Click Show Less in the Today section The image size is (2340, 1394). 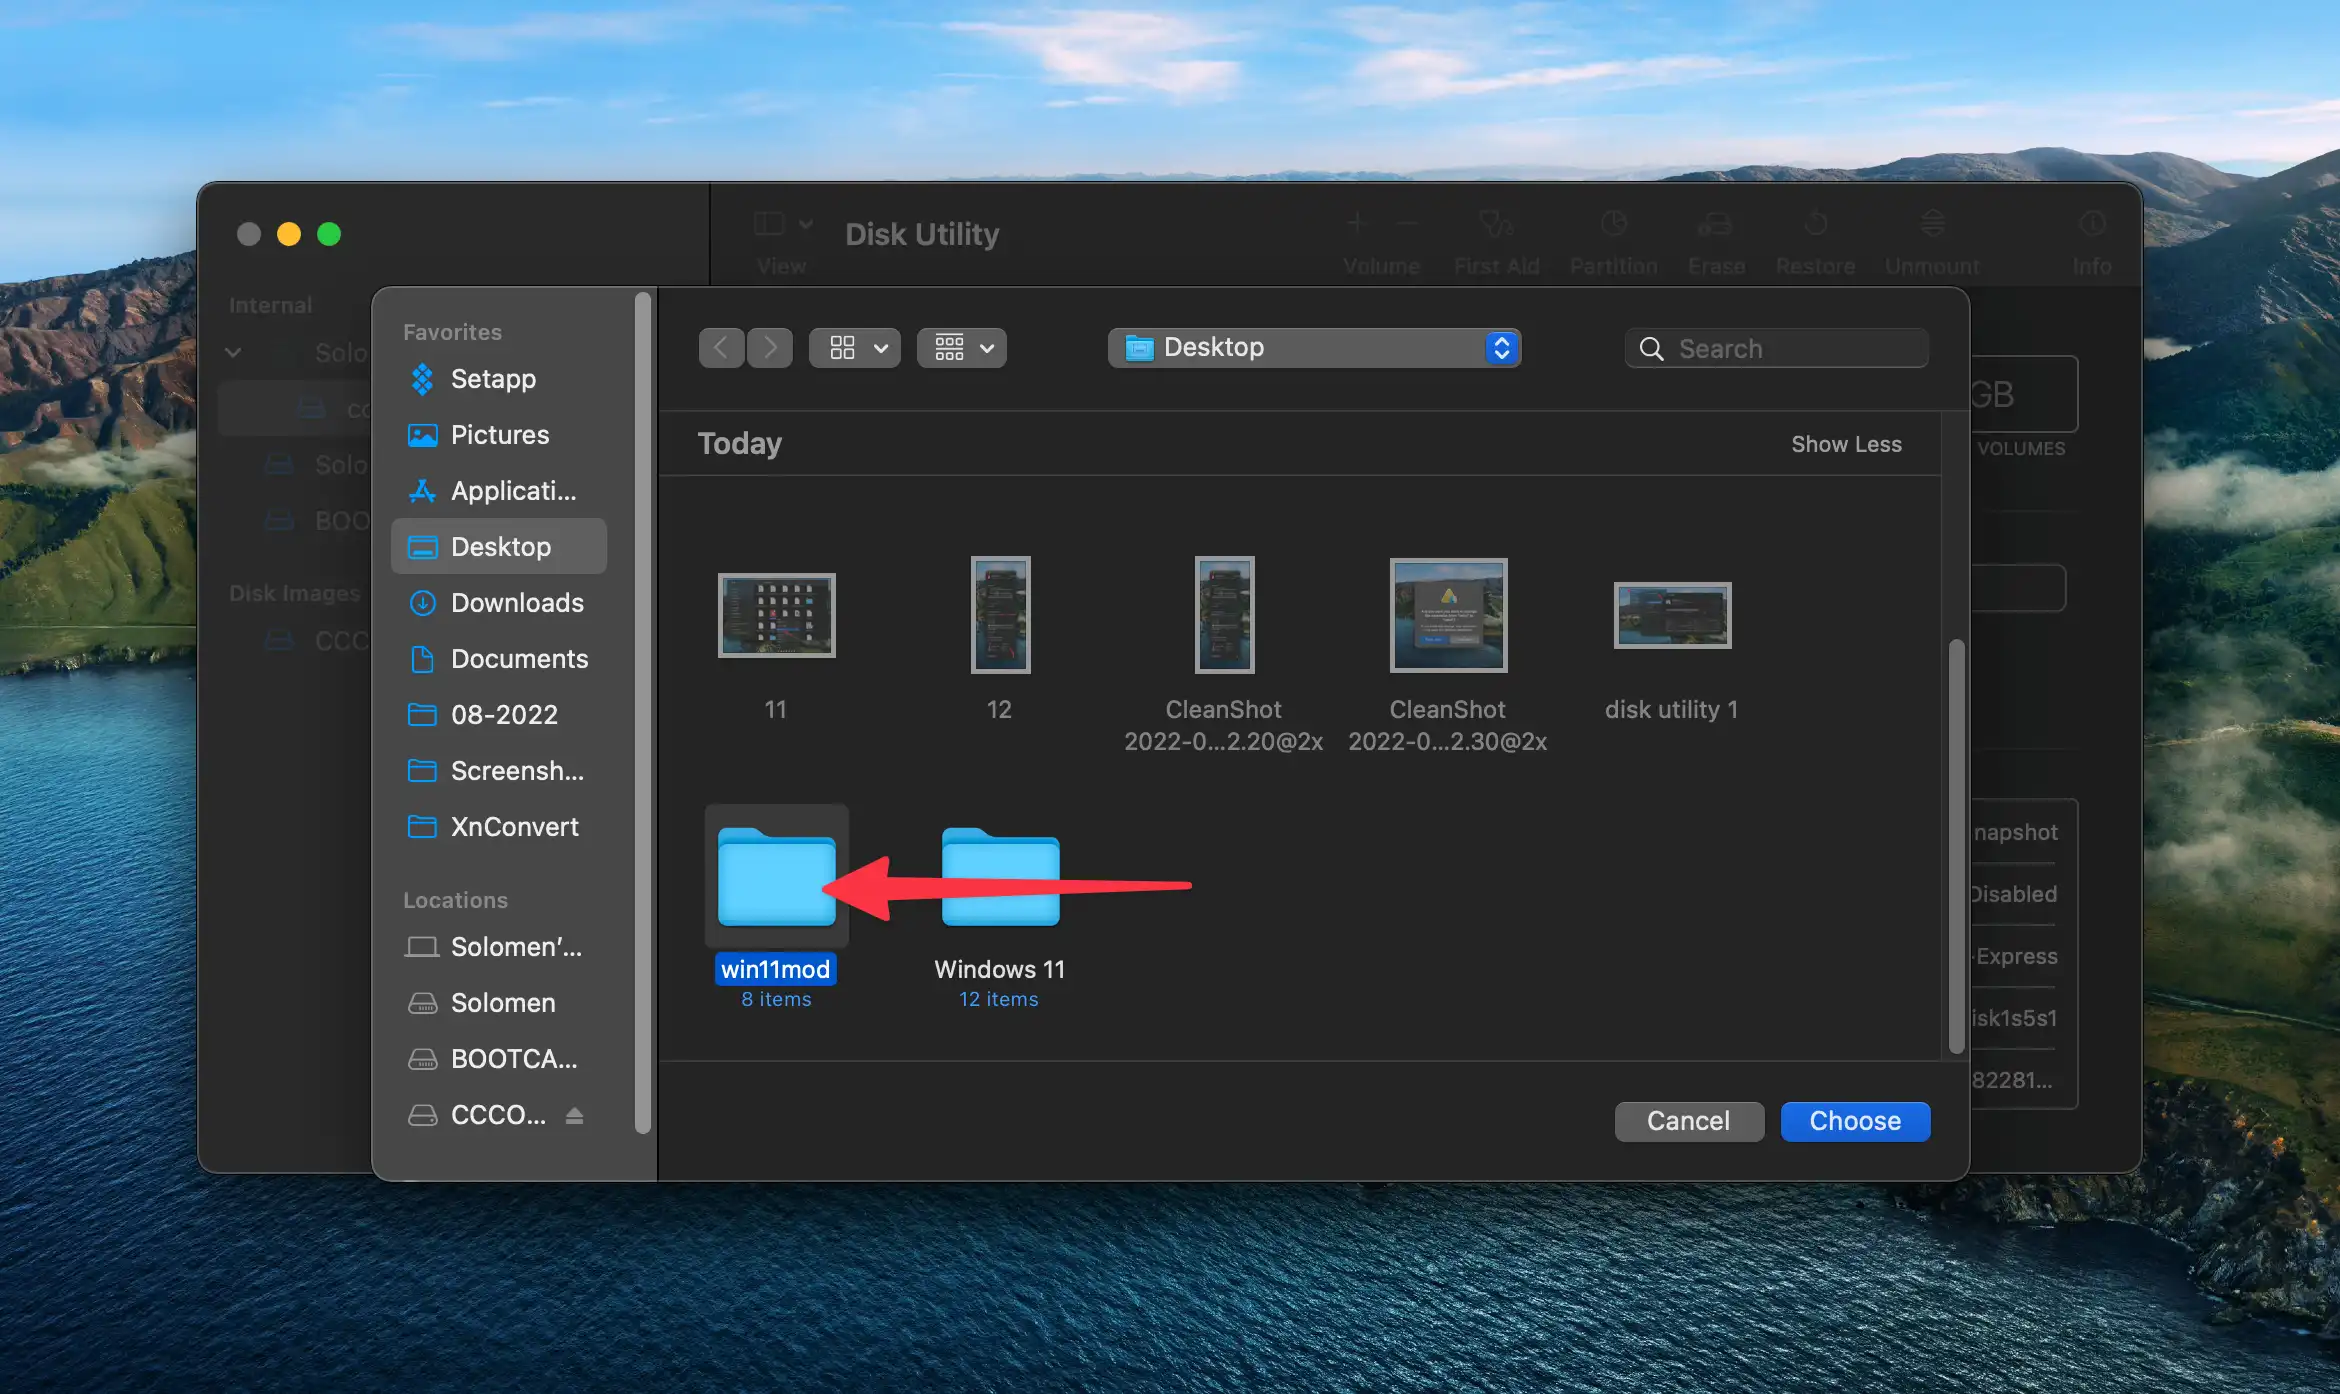(x=1846, y=444)
